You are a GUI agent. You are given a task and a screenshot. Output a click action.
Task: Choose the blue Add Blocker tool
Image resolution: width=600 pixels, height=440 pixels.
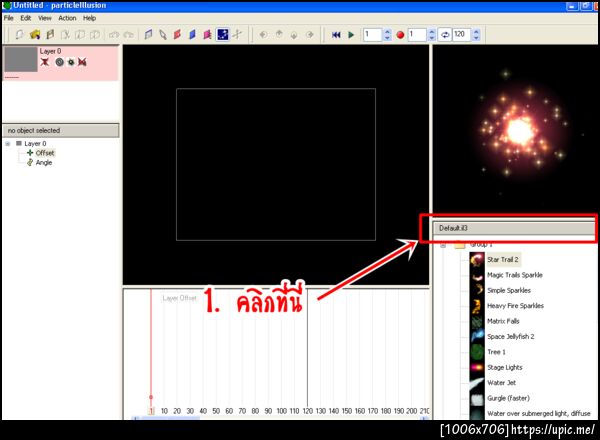click(192, 35)
